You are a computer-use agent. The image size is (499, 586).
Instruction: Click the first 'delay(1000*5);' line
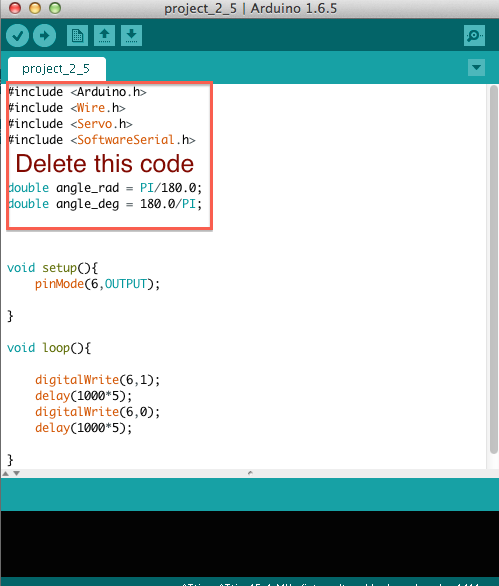83,396
